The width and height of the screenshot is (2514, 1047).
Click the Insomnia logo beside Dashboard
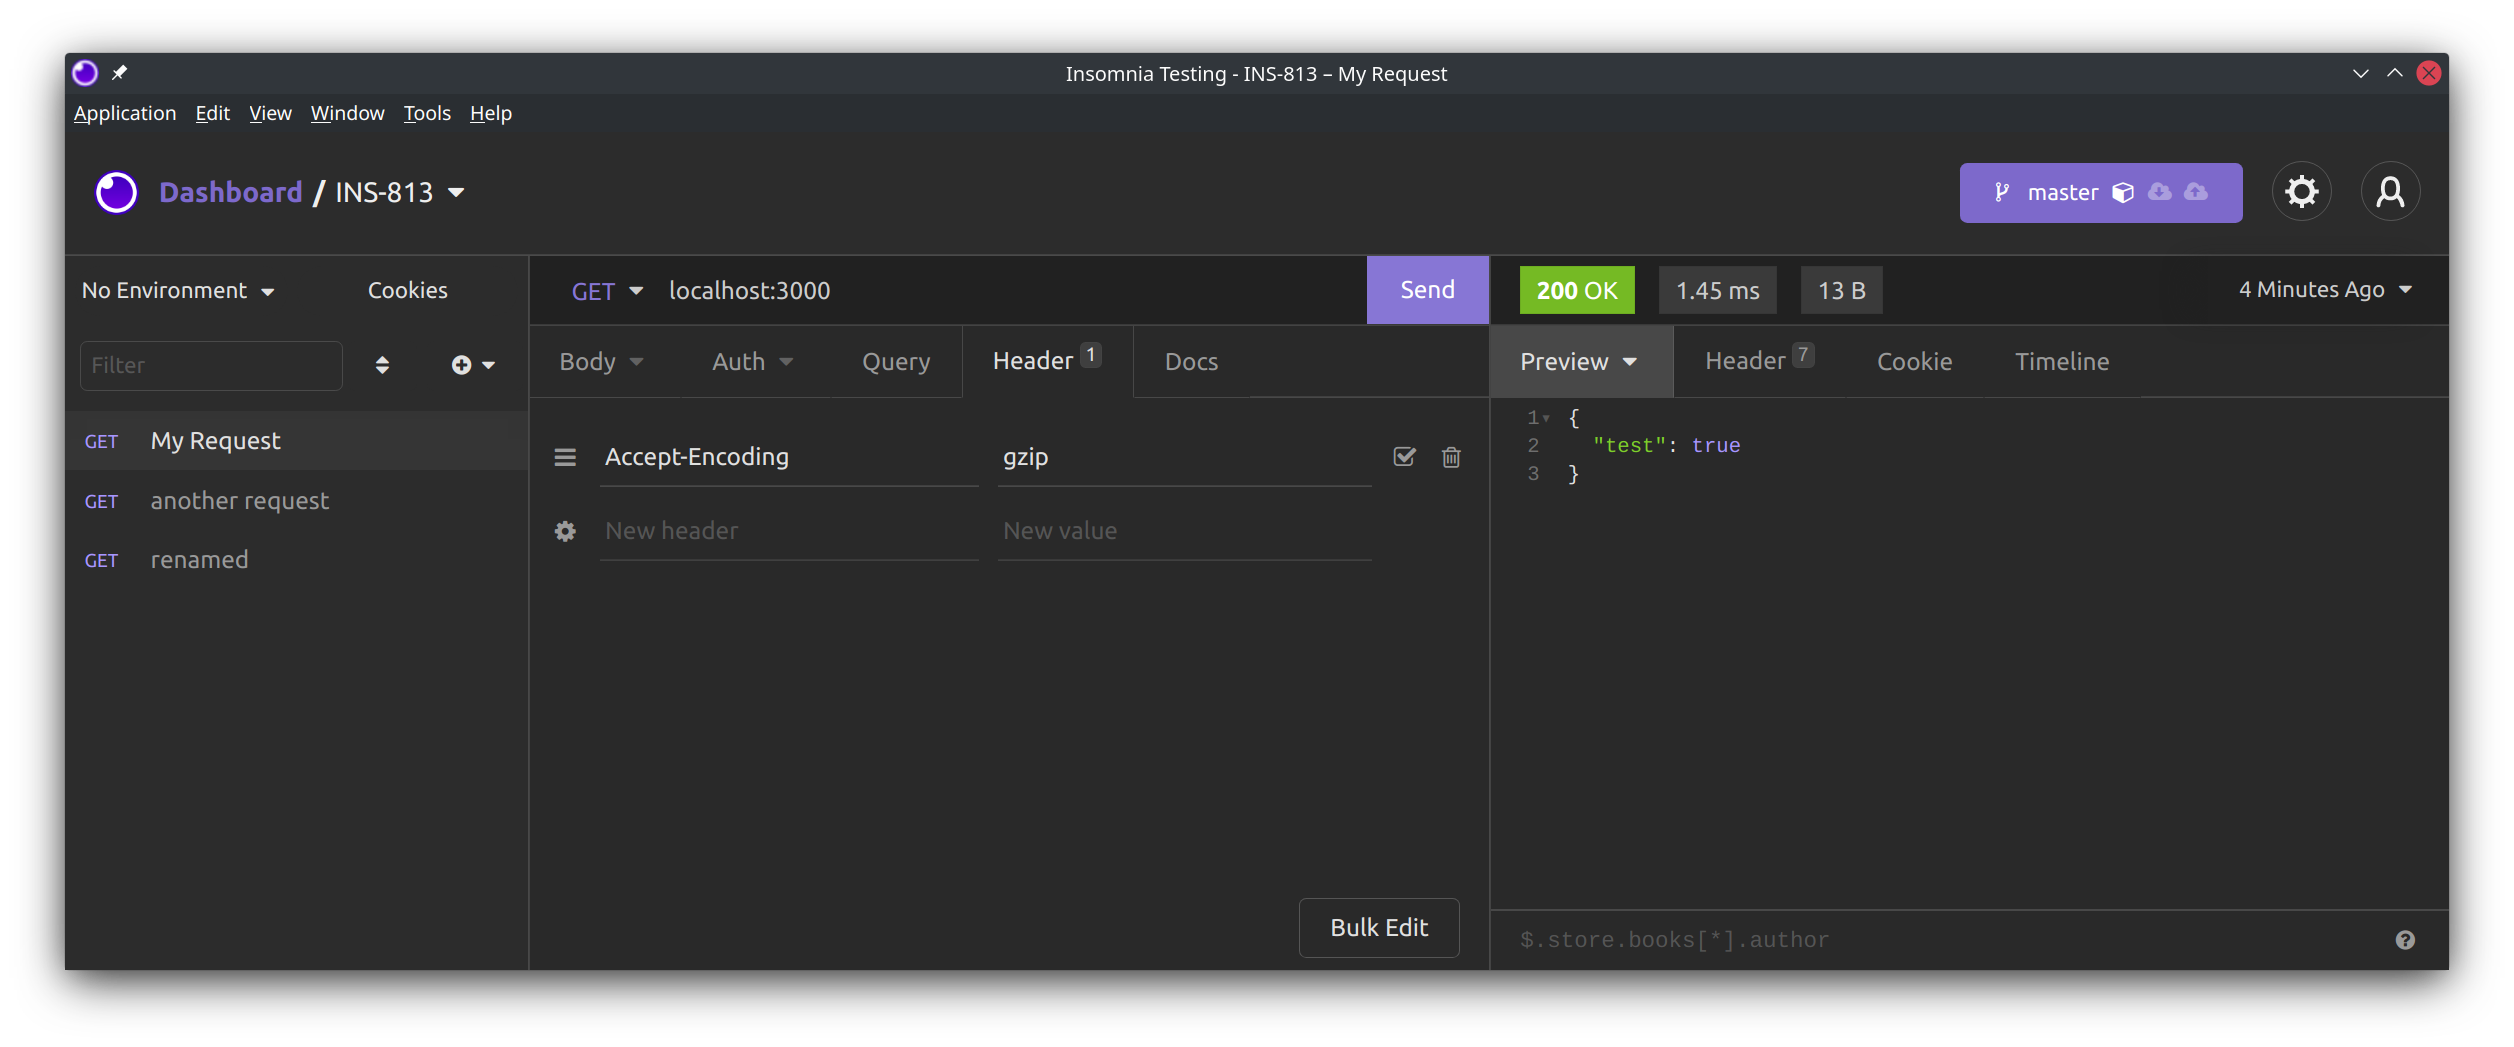116,192
